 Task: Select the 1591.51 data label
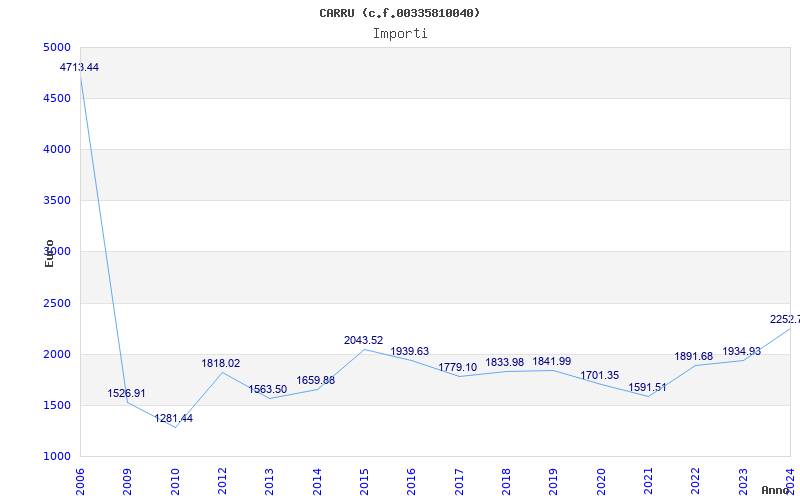click(x=647, y=387)
